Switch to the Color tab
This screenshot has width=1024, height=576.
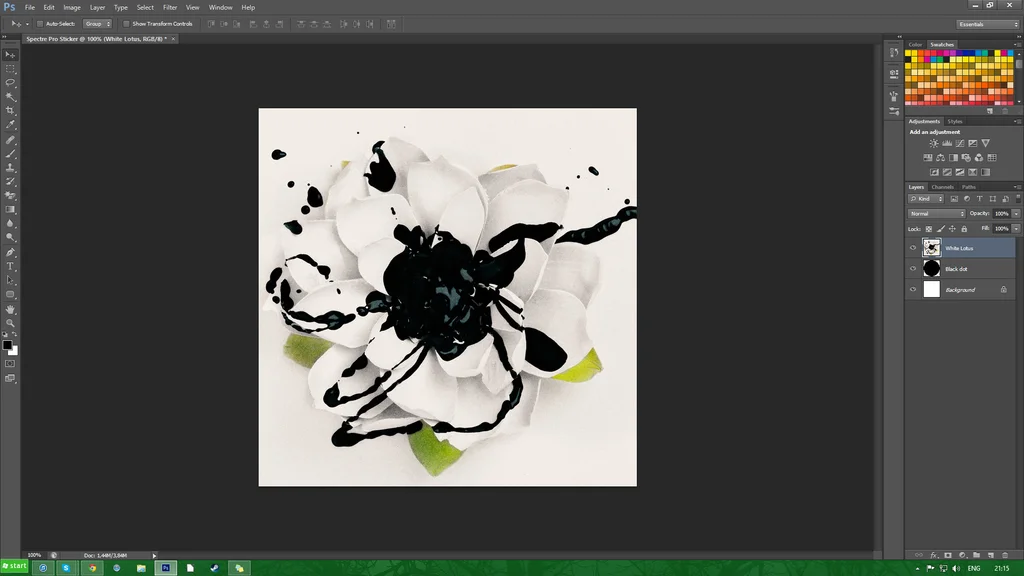pyautogui.click(x=915, y=44)
